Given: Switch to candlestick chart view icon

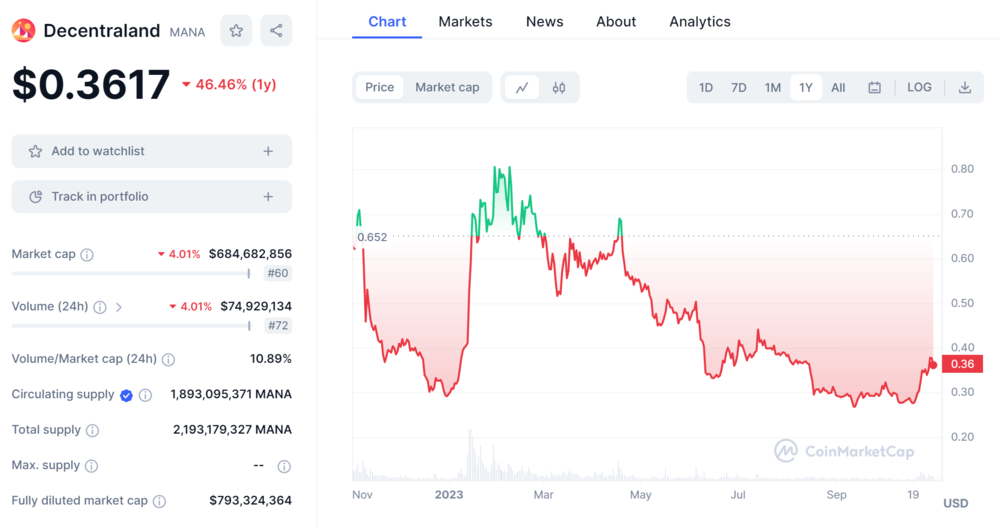Looking at the screenshot, I should (x=559, y=88).
